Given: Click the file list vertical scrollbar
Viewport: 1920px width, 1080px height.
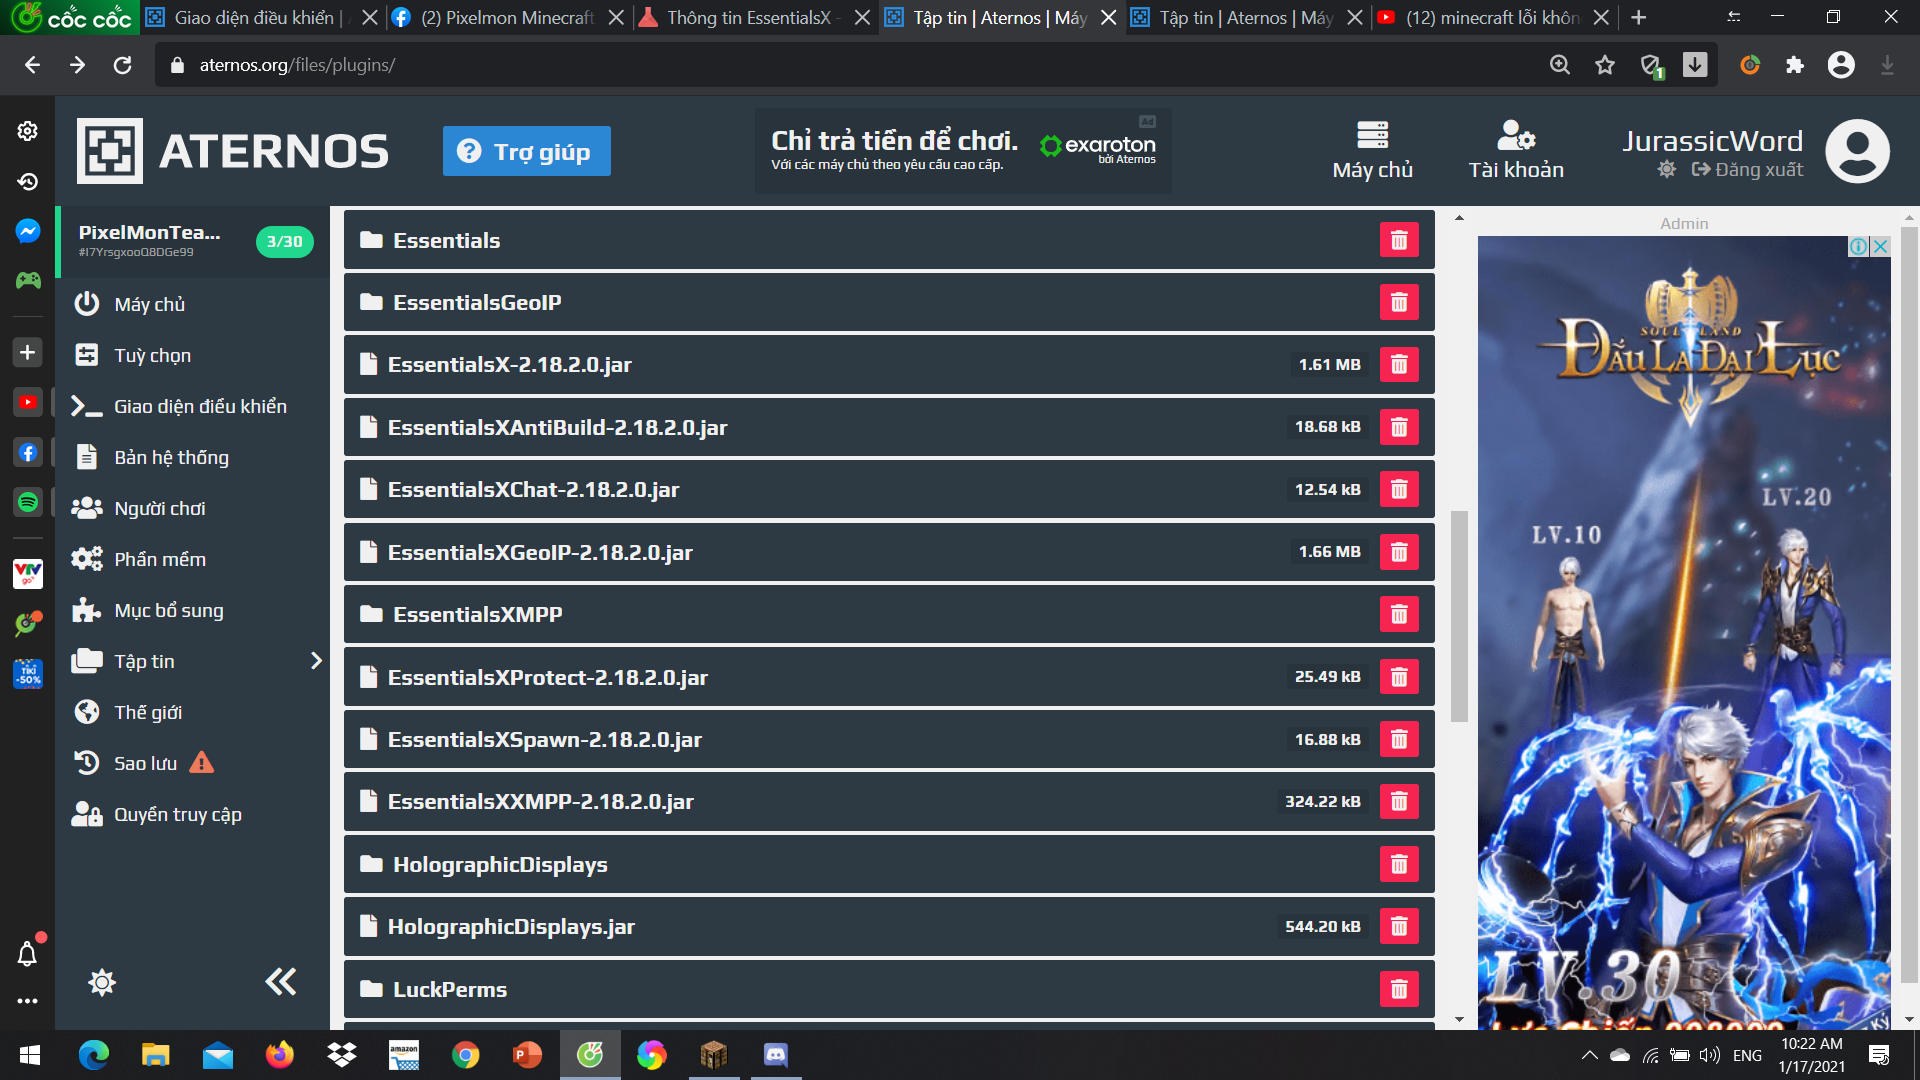Looking at the screenshot, I should 1459,615.
